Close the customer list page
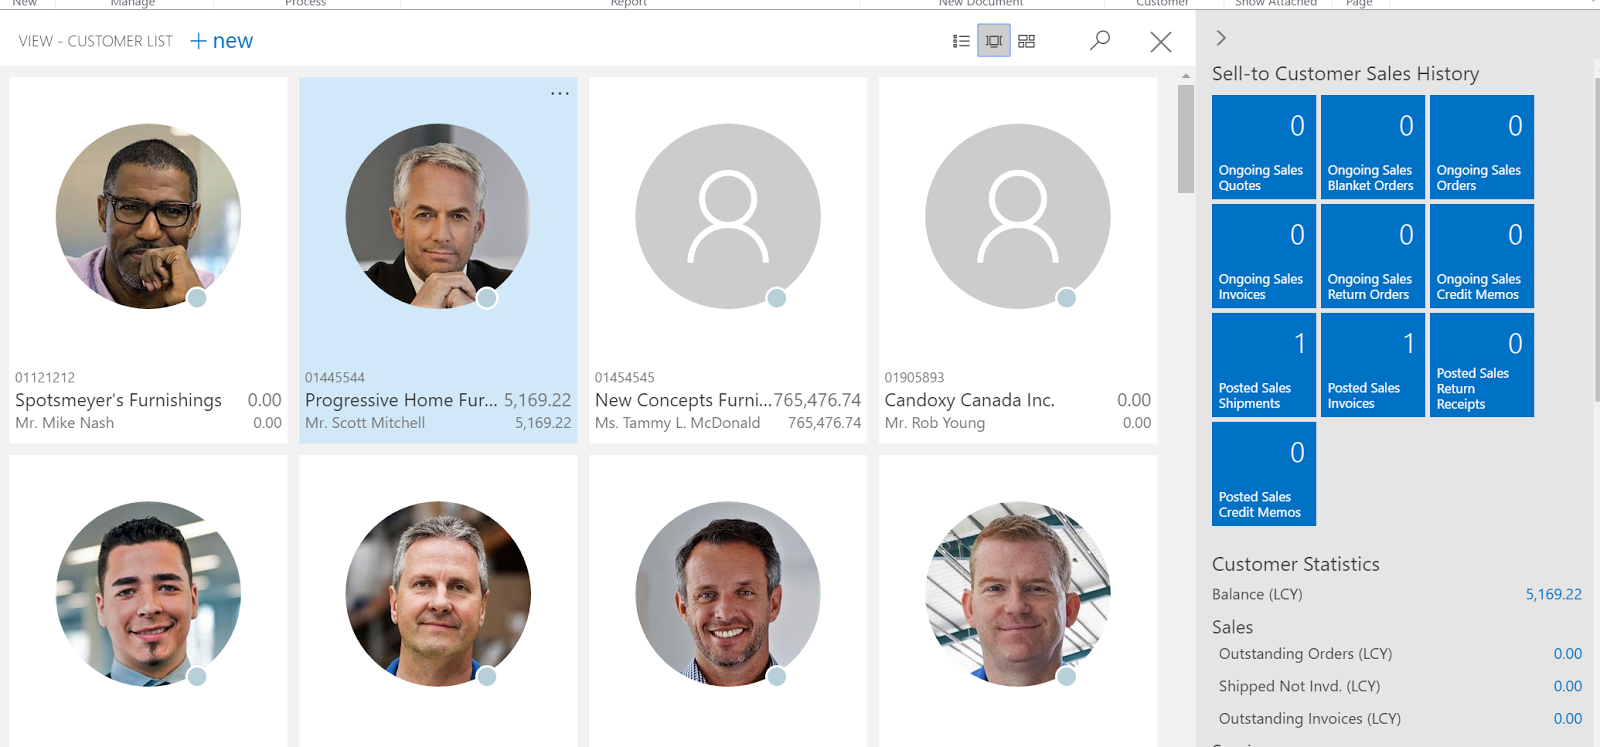The image size is (1600, 747). [x=1161, y=42]
